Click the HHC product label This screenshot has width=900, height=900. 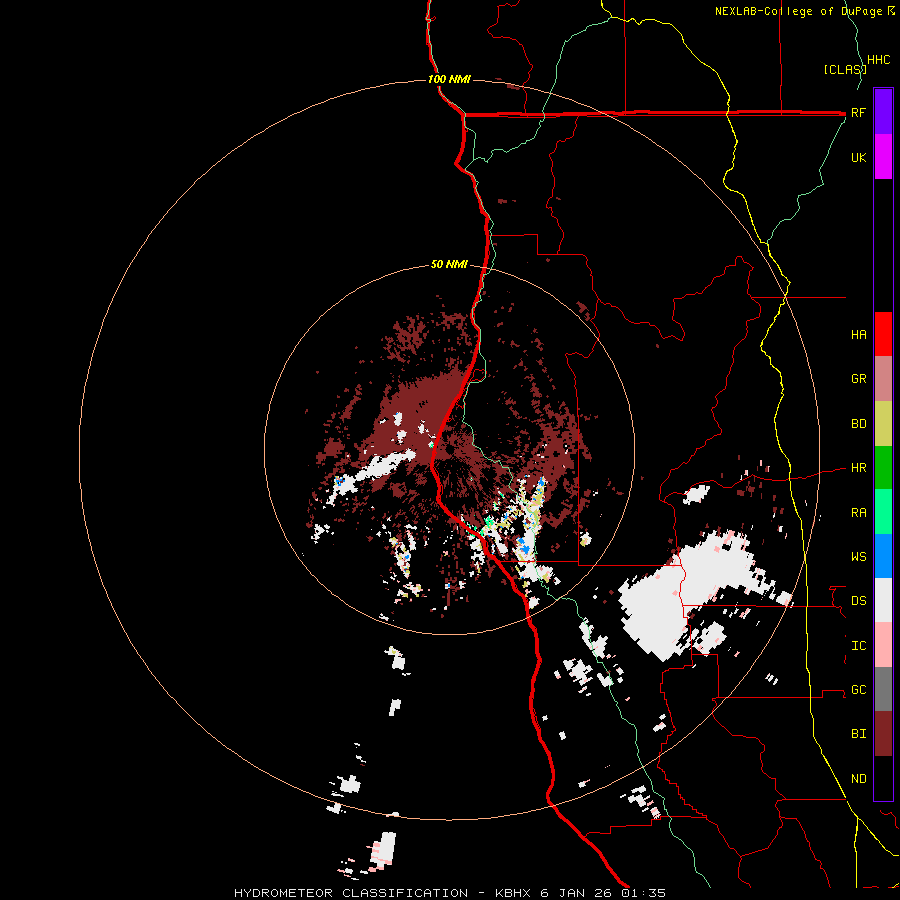tap(879, 60)
